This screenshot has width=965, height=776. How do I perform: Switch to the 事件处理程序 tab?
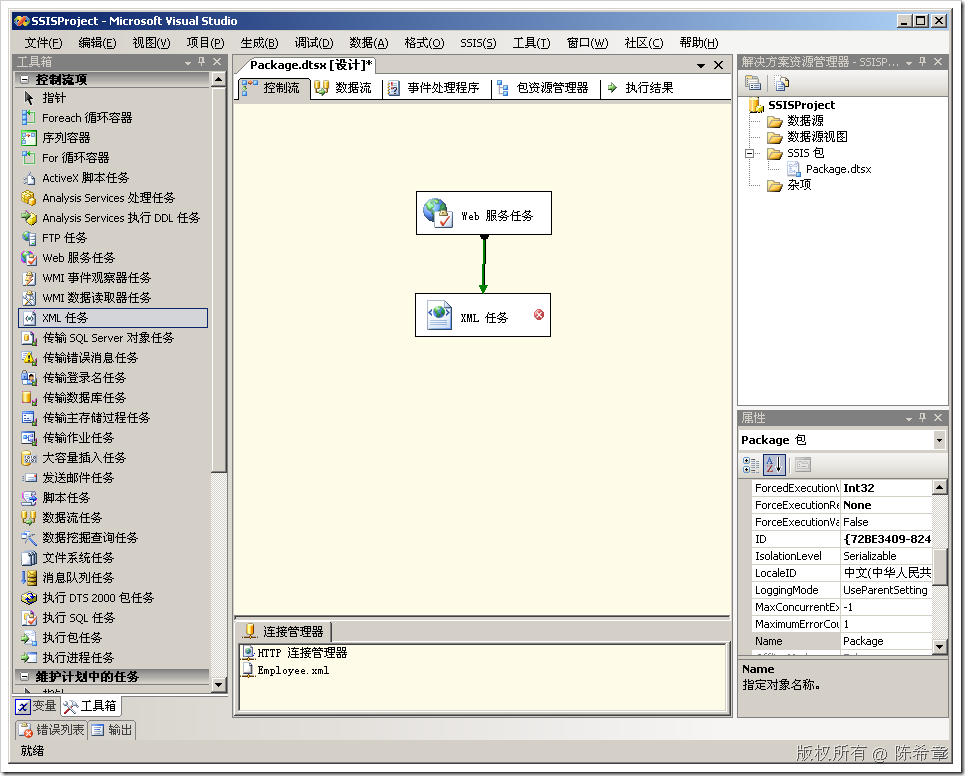[434, 88]
